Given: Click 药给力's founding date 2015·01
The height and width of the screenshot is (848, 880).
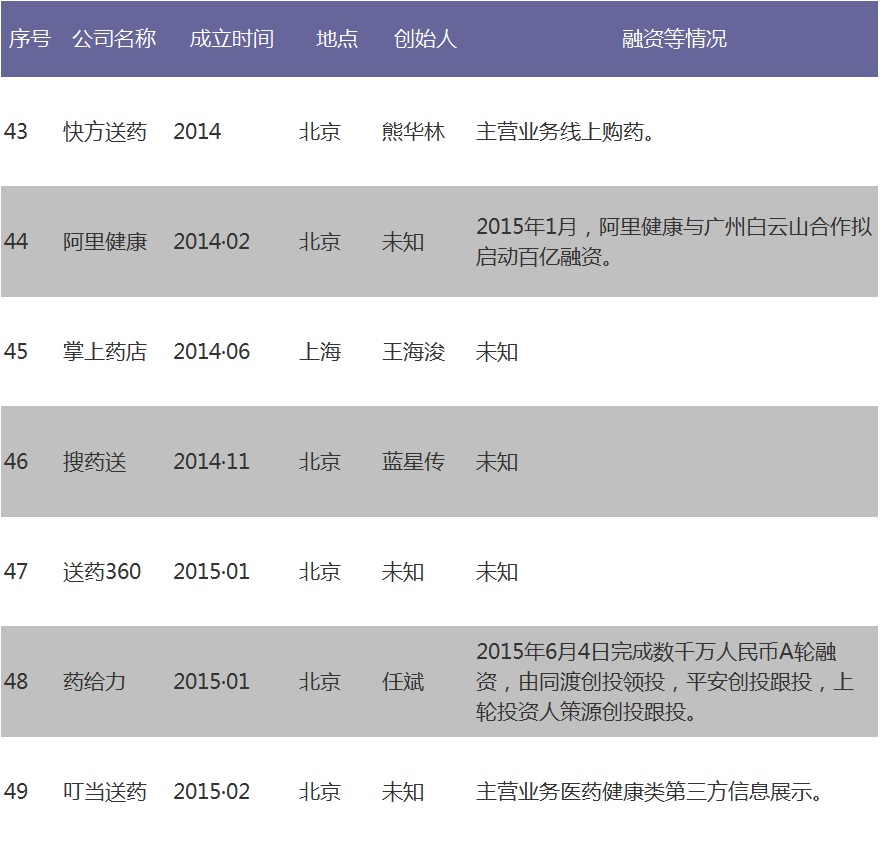Looking at the screenshot, I should [x=212, y=682].
